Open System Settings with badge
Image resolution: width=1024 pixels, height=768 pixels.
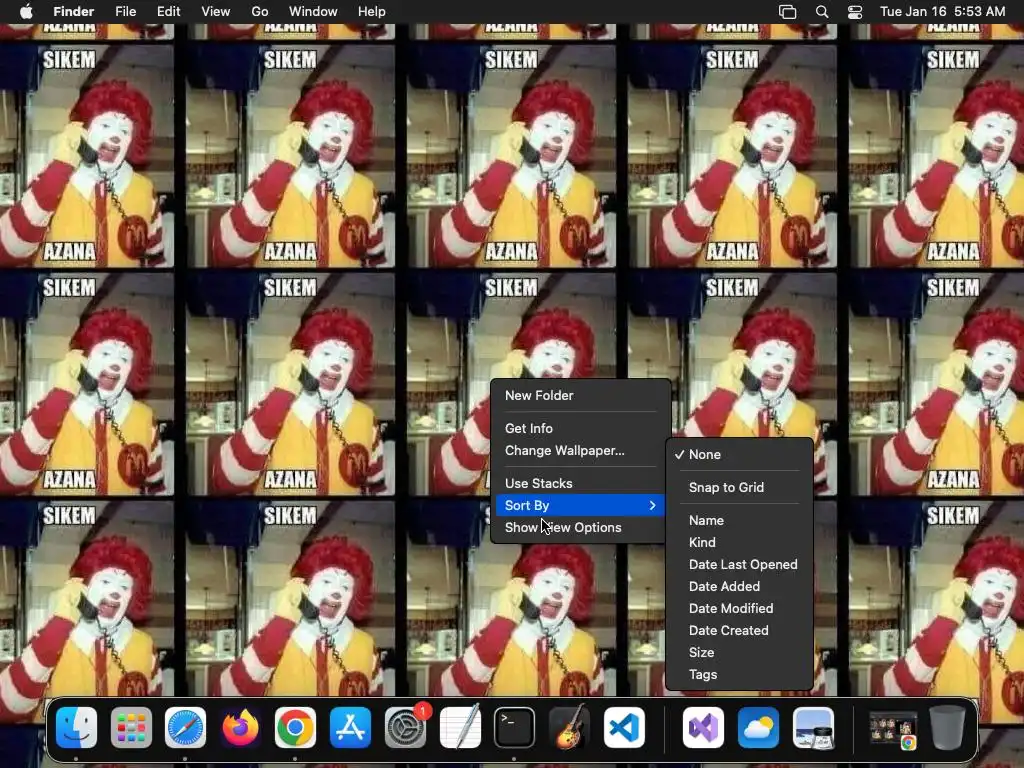406,728
